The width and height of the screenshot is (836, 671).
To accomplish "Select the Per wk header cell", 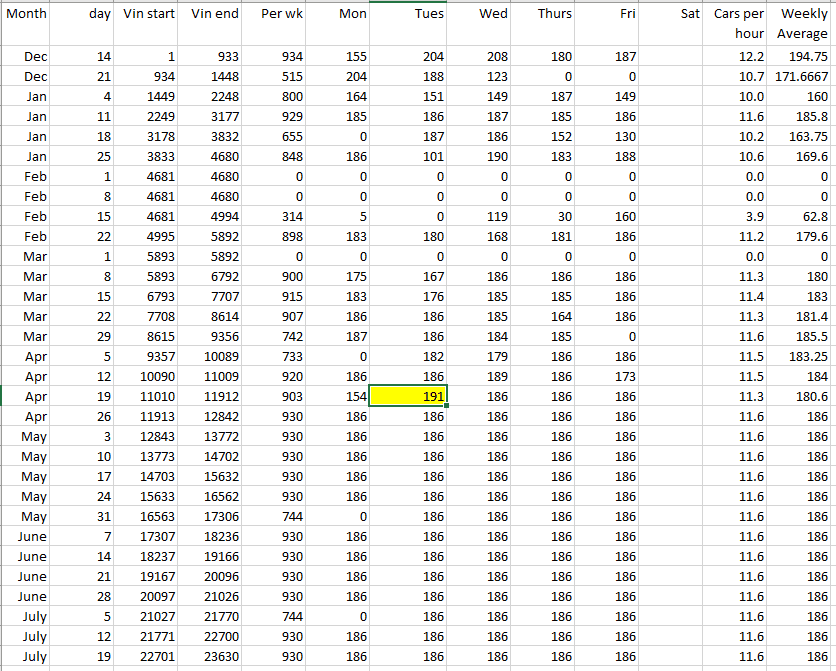I will coord(276,14).
